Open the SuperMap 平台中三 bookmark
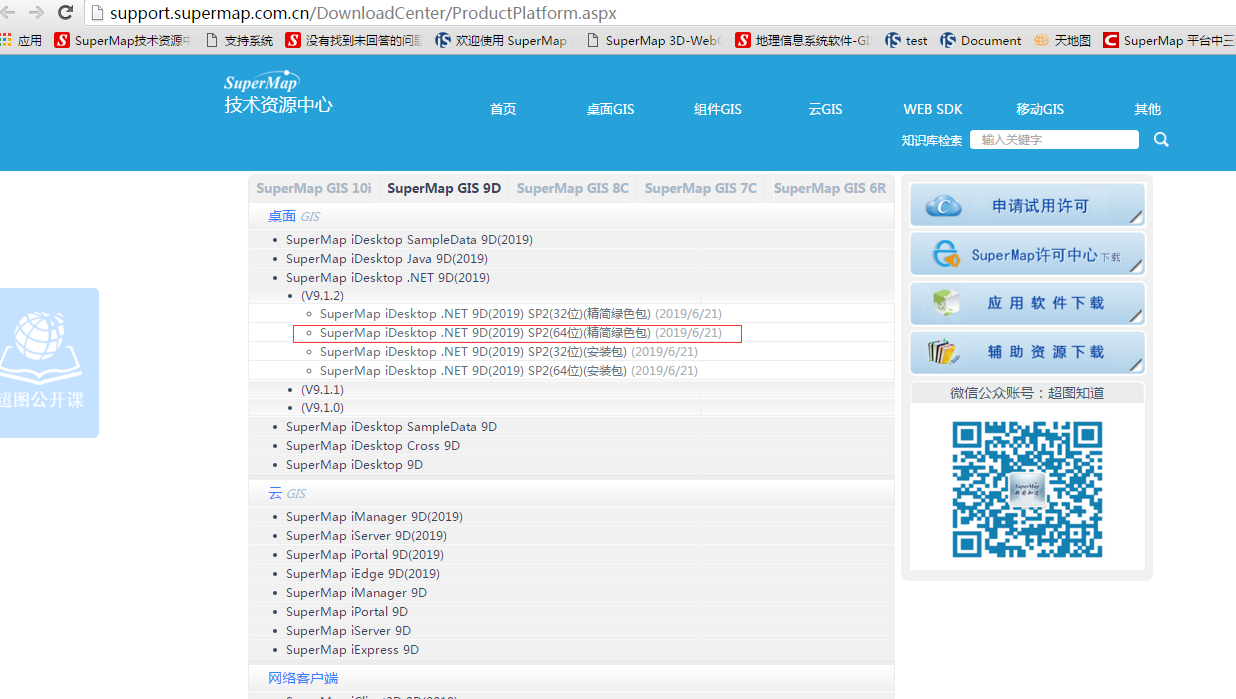The height and width of the screenshot is (699, 1236). (1169, 41)
